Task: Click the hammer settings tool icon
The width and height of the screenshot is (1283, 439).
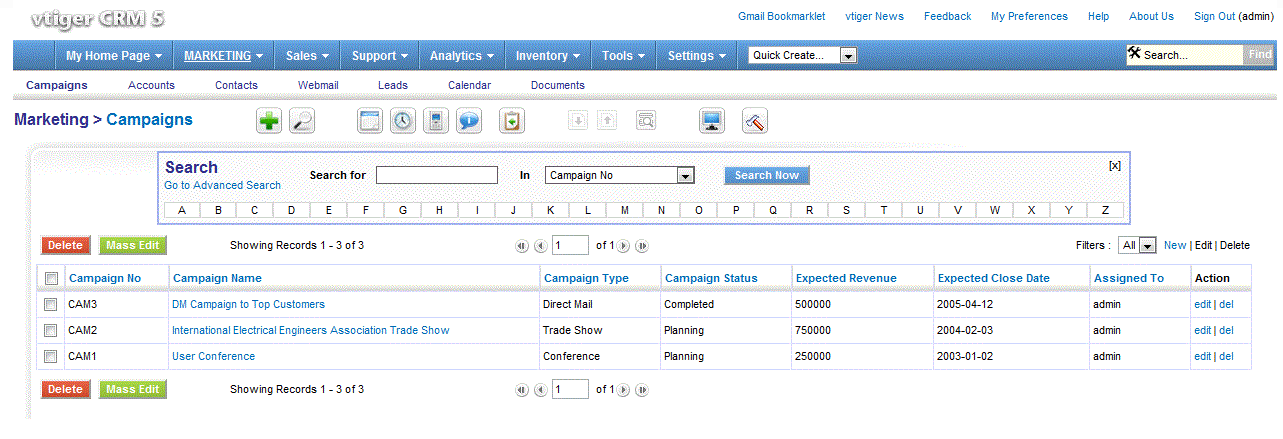Action: (x=755, y=121)
